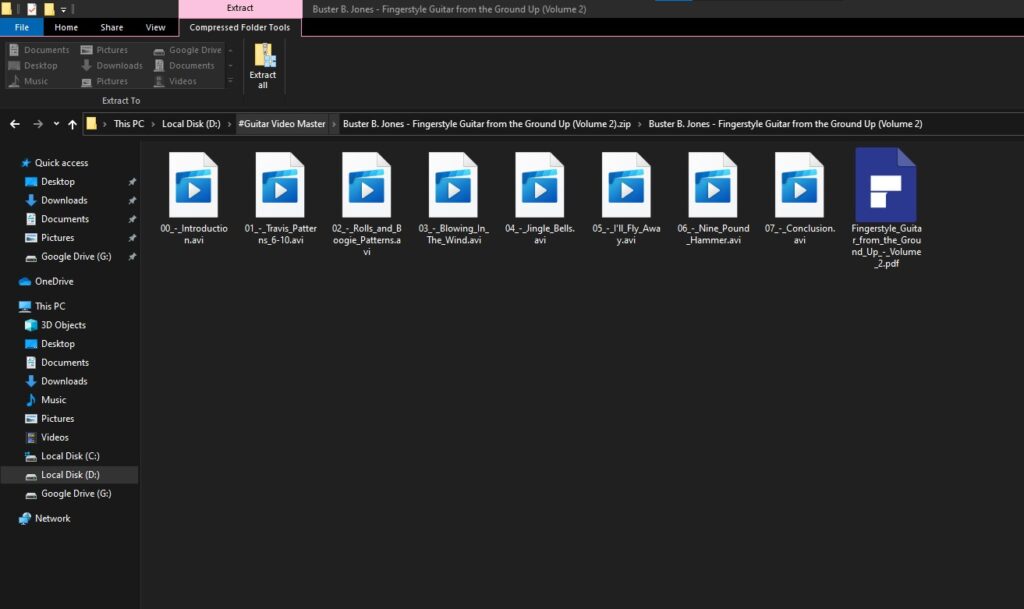Click the chevron after This PC in address bar
Image resolution: width=1024 pixels, height=609 pixels.
[x=153, y=124]
